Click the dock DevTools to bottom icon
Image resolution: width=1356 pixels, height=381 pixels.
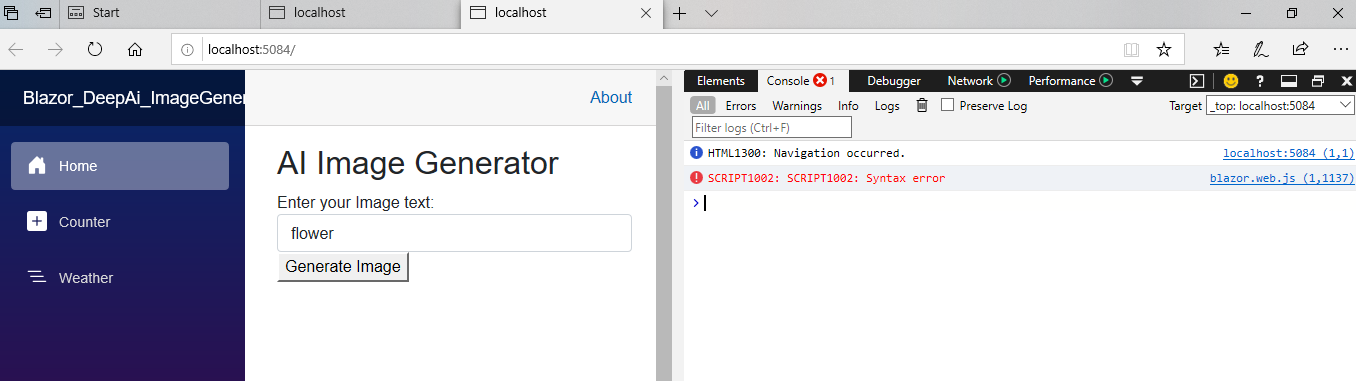pos(1289,81)
